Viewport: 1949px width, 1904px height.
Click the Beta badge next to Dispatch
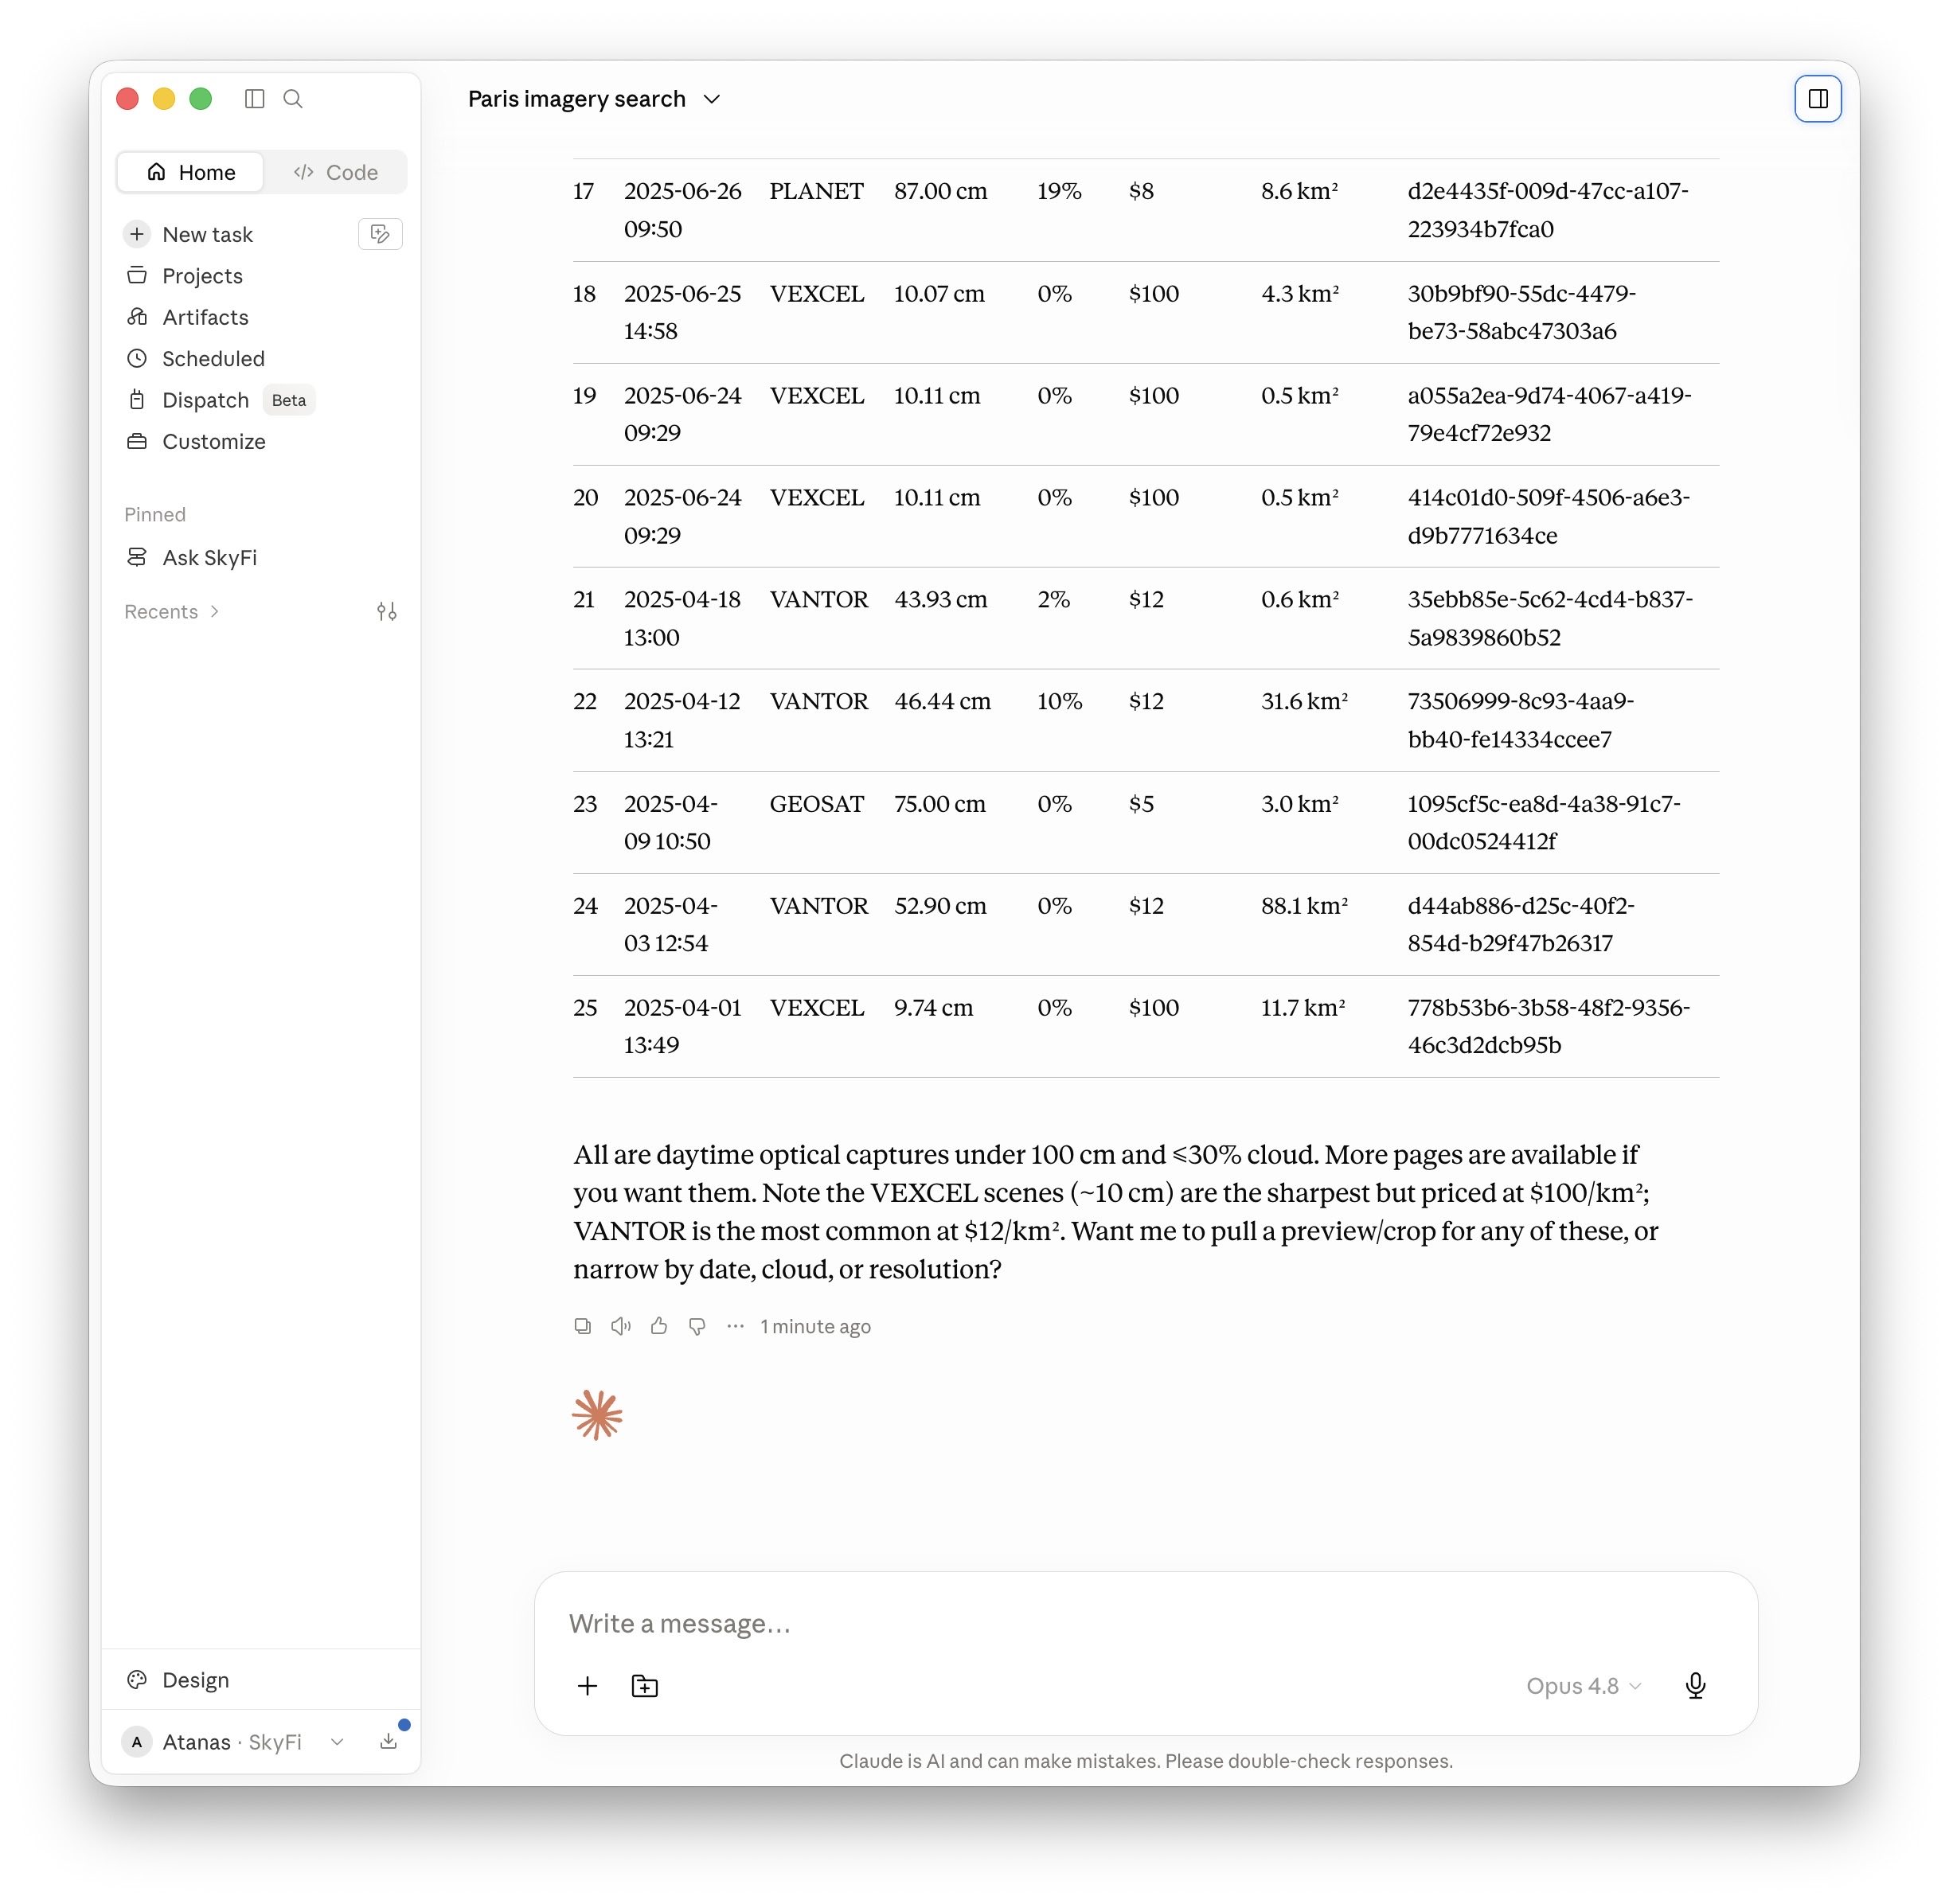289,400
